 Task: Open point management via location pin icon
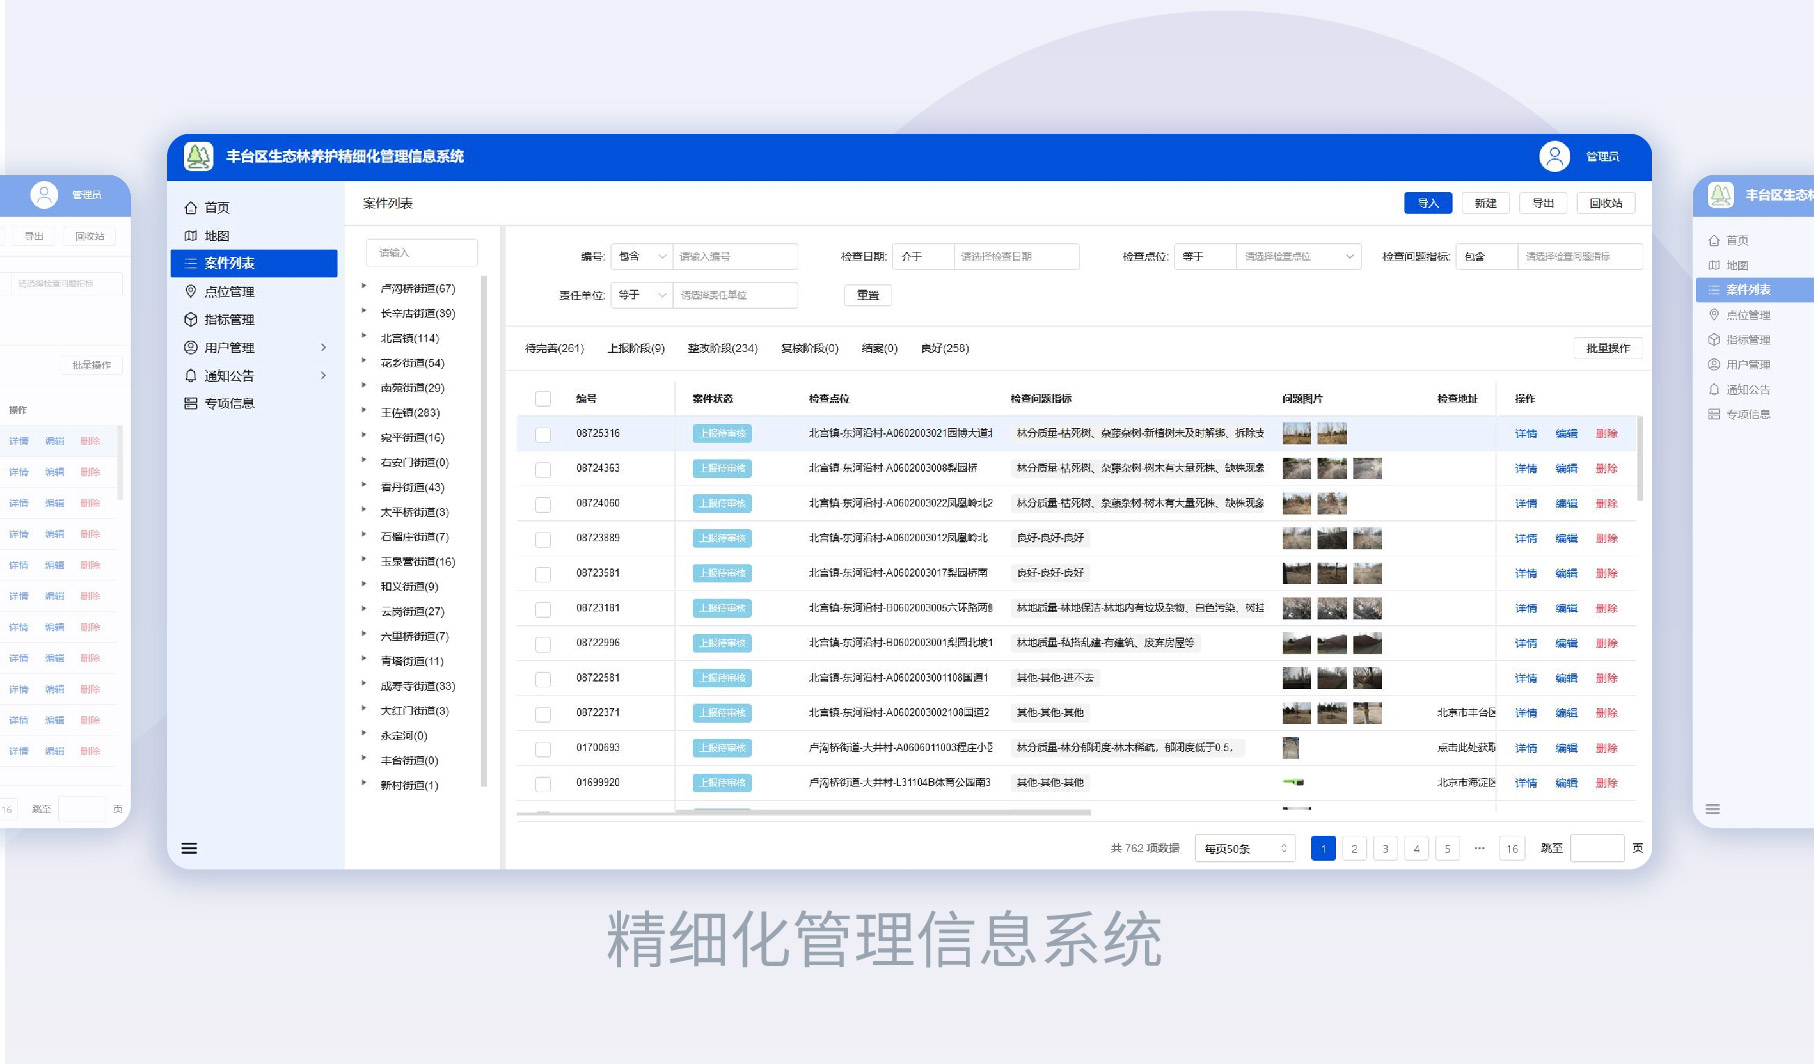pos(191,291)
